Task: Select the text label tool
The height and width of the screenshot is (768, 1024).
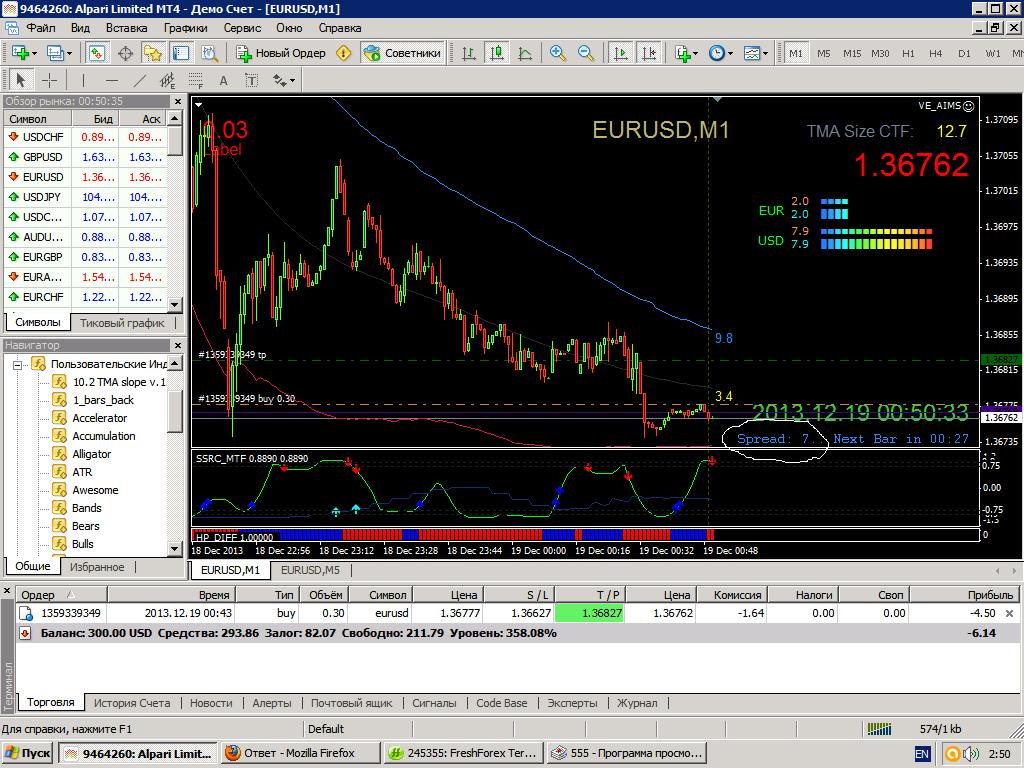Action: (x=251, y=80)
